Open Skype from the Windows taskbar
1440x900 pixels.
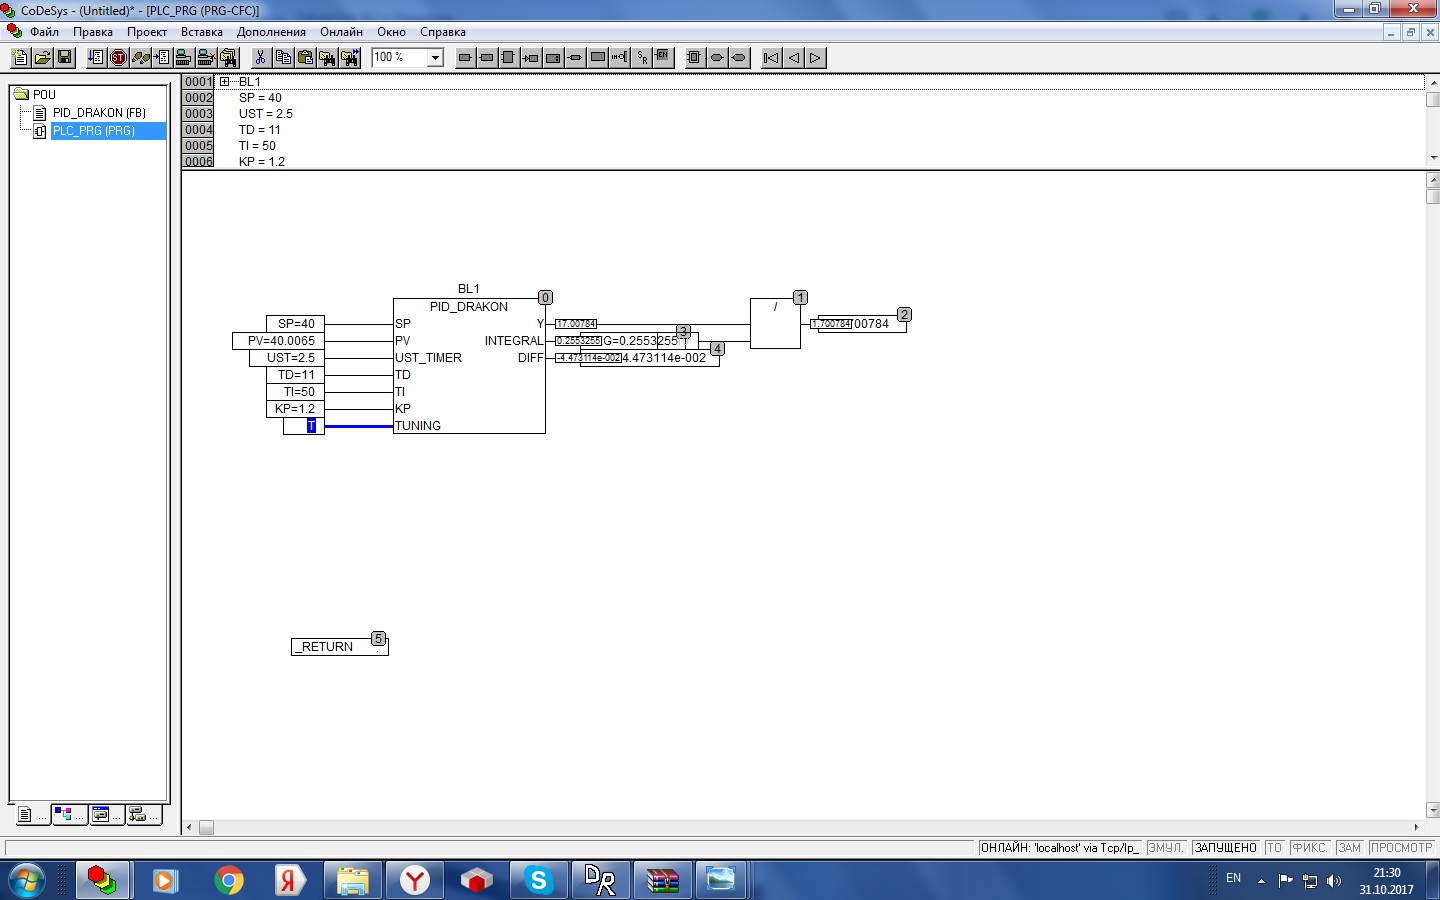pyautogui.click(x=539, y=880)
